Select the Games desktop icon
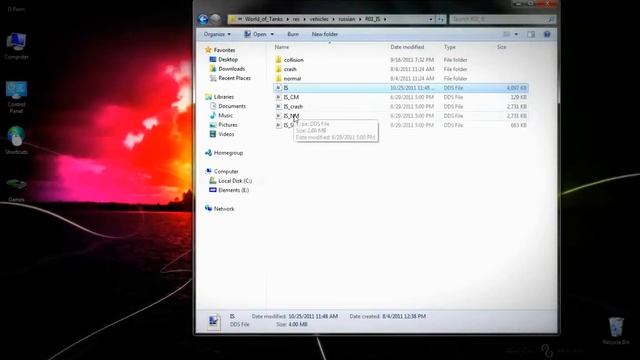 click(x=16, y=189)
